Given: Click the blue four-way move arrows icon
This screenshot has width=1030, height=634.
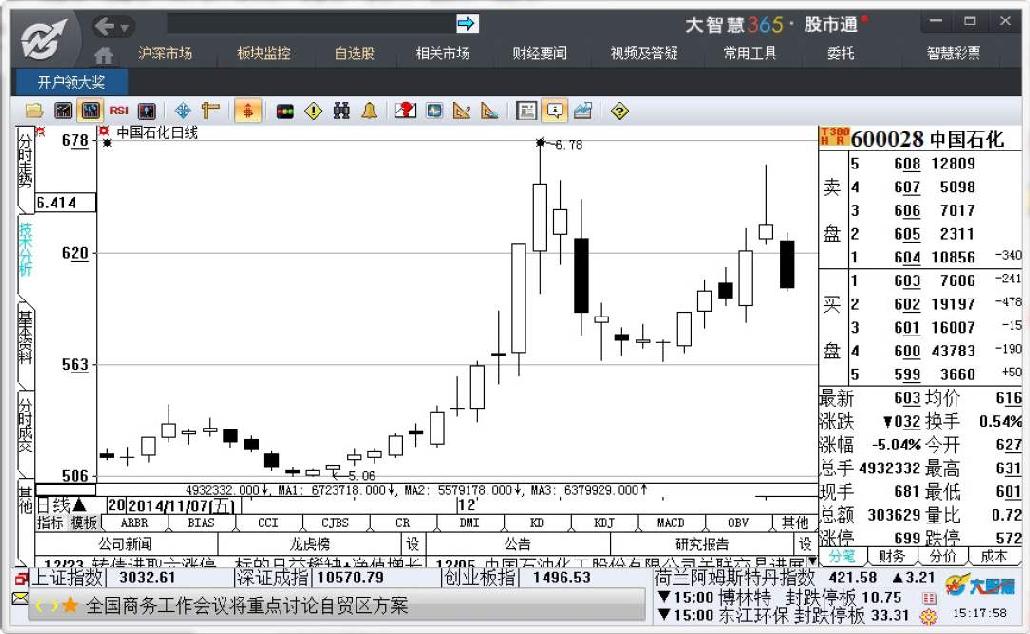Looking at the screenshot, I should point(183,111).
